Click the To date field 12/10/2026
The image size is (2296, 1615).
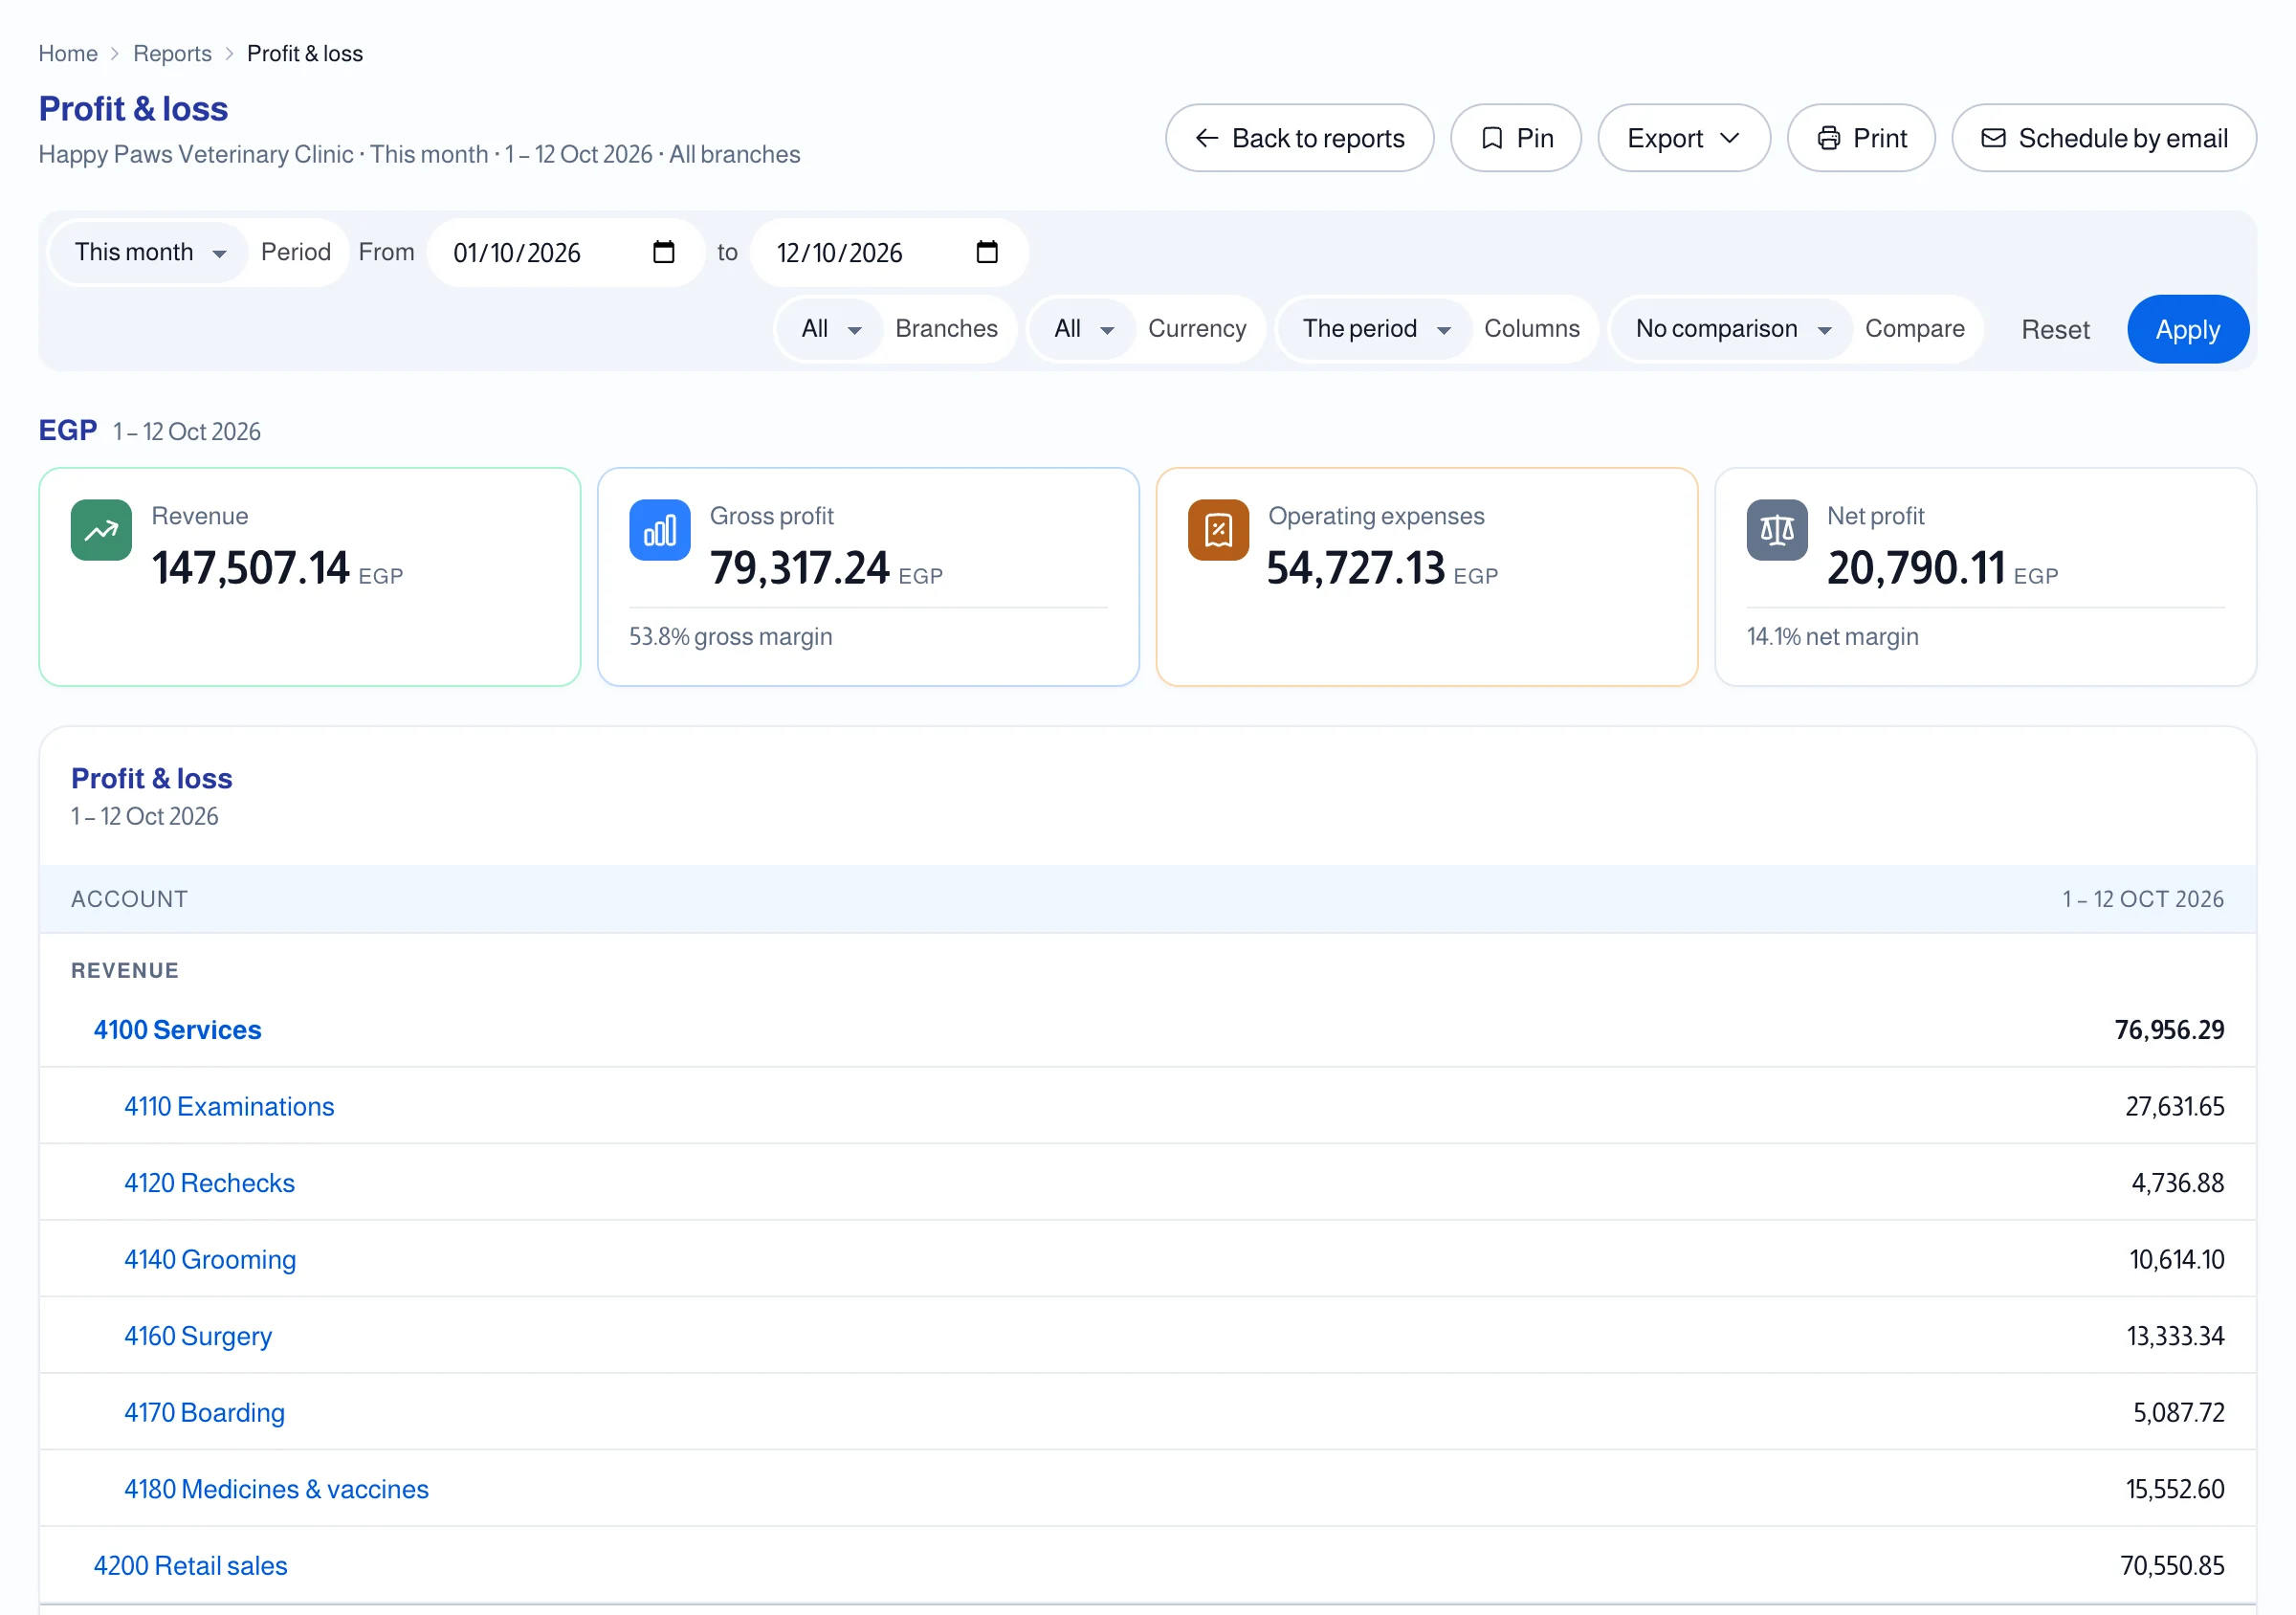[888, 252]
